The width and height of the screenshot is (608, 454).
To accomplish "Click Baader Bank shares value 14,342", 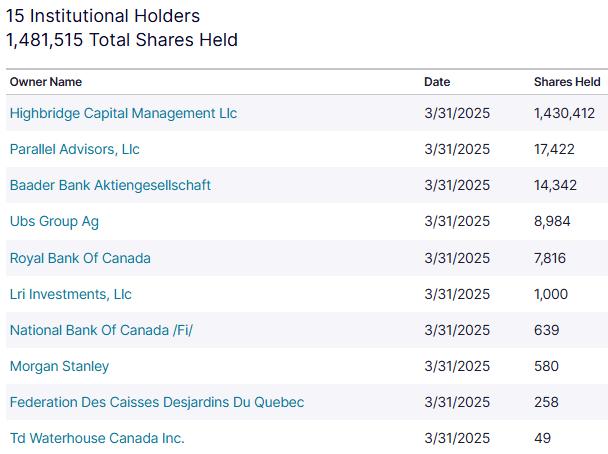I will [555, 185].
